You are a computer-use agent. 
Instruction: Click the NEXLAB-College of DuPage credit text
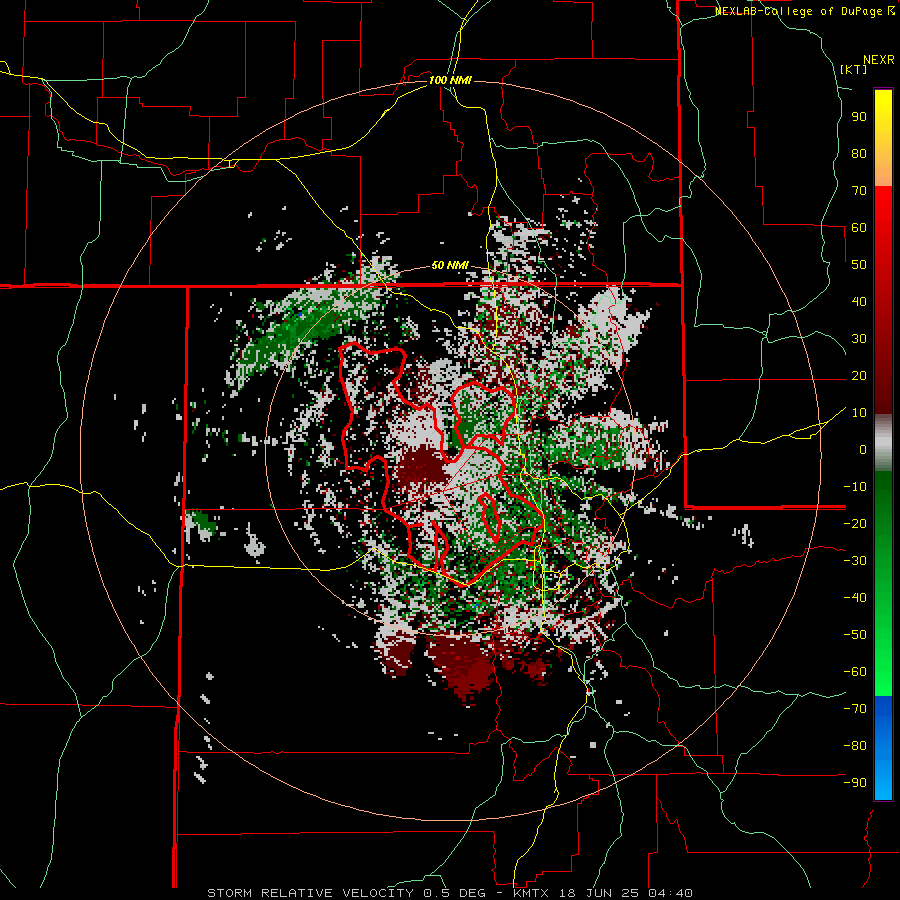[805, 11]
